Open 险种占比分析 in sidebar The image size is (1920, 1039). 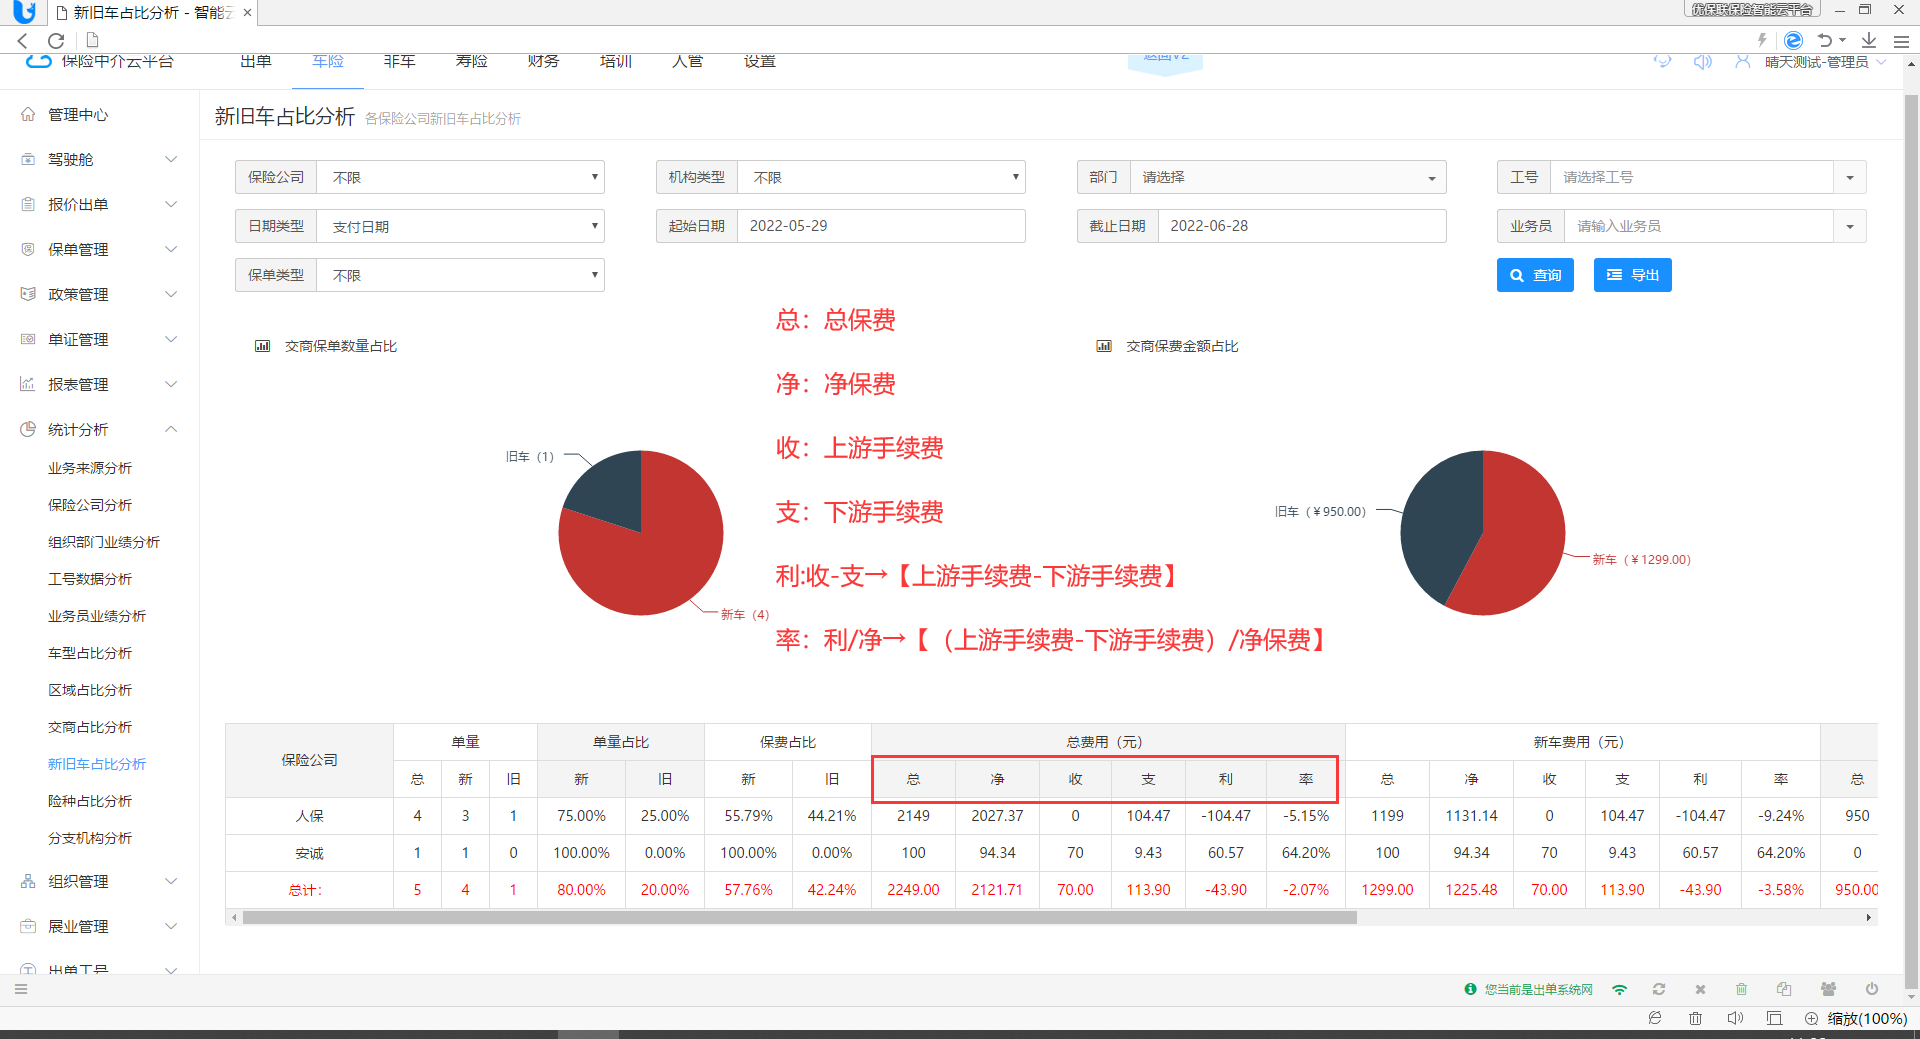[90, 801]
